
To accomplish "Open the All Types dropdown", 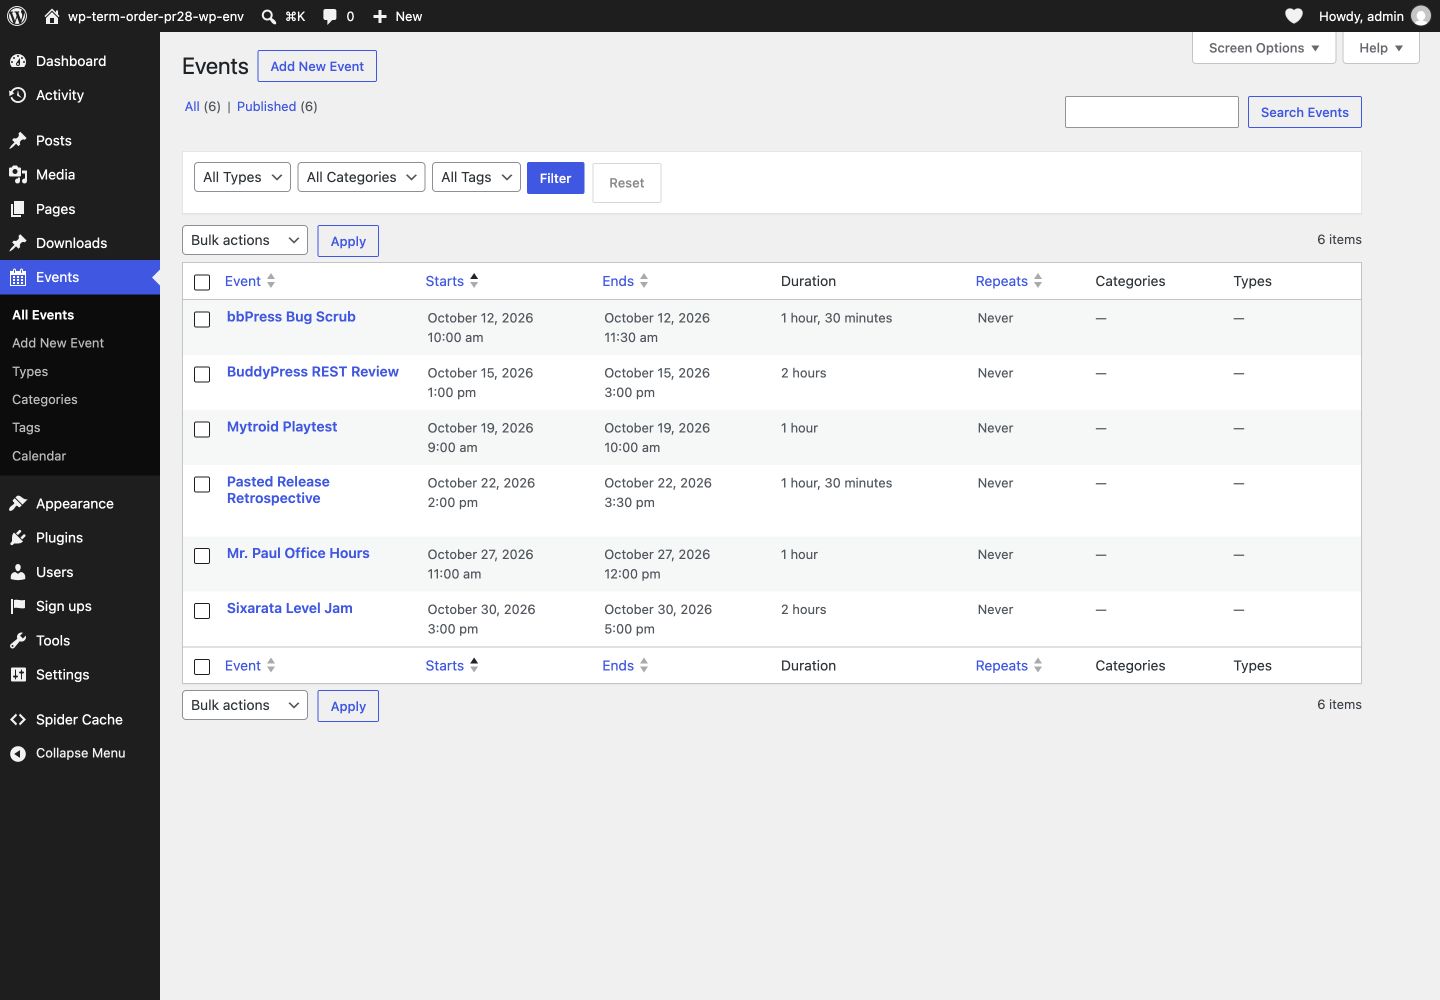I will click(242, 177).
